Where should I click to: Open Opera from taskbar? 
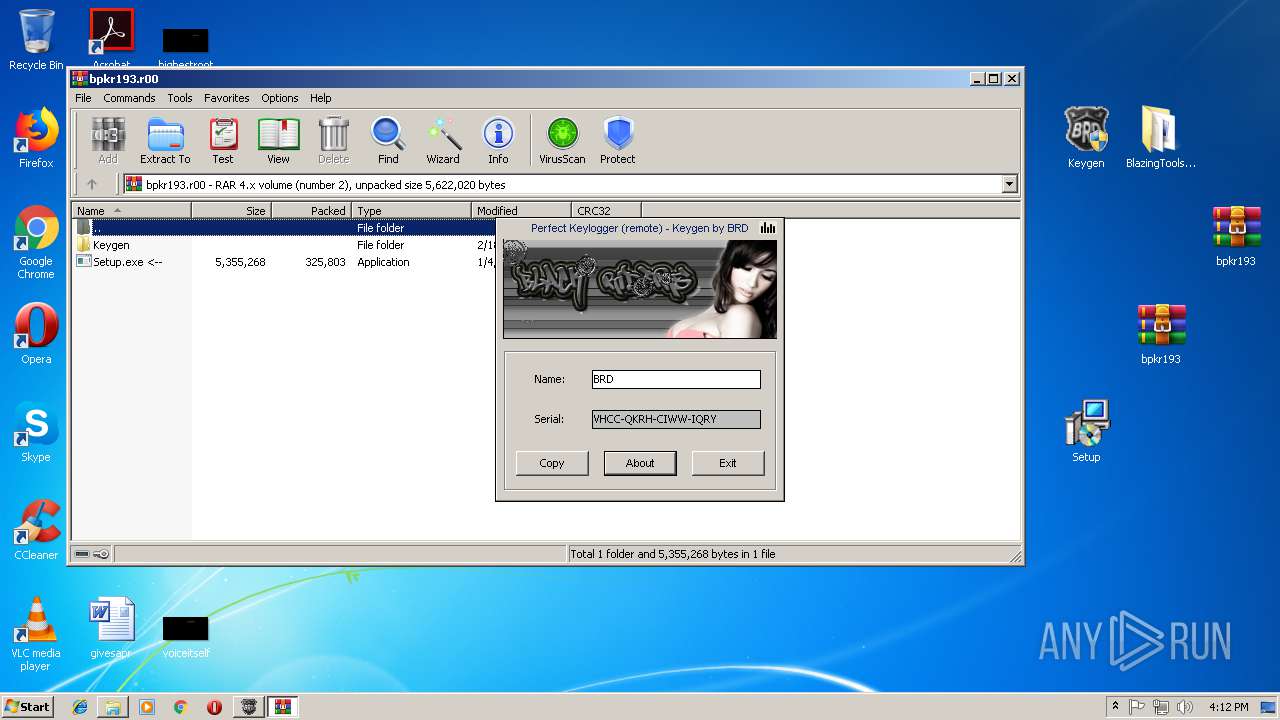[x=214, y=707]
